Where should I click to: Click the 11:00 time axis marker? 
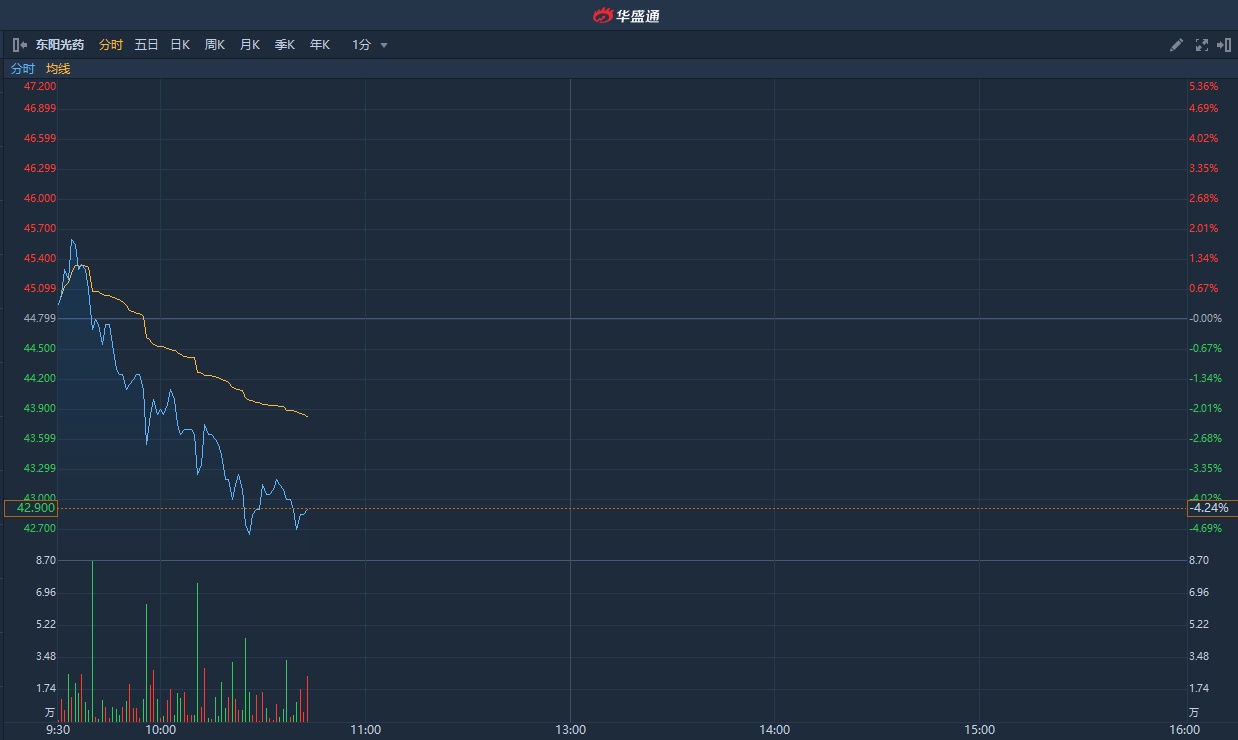(366, 730)
